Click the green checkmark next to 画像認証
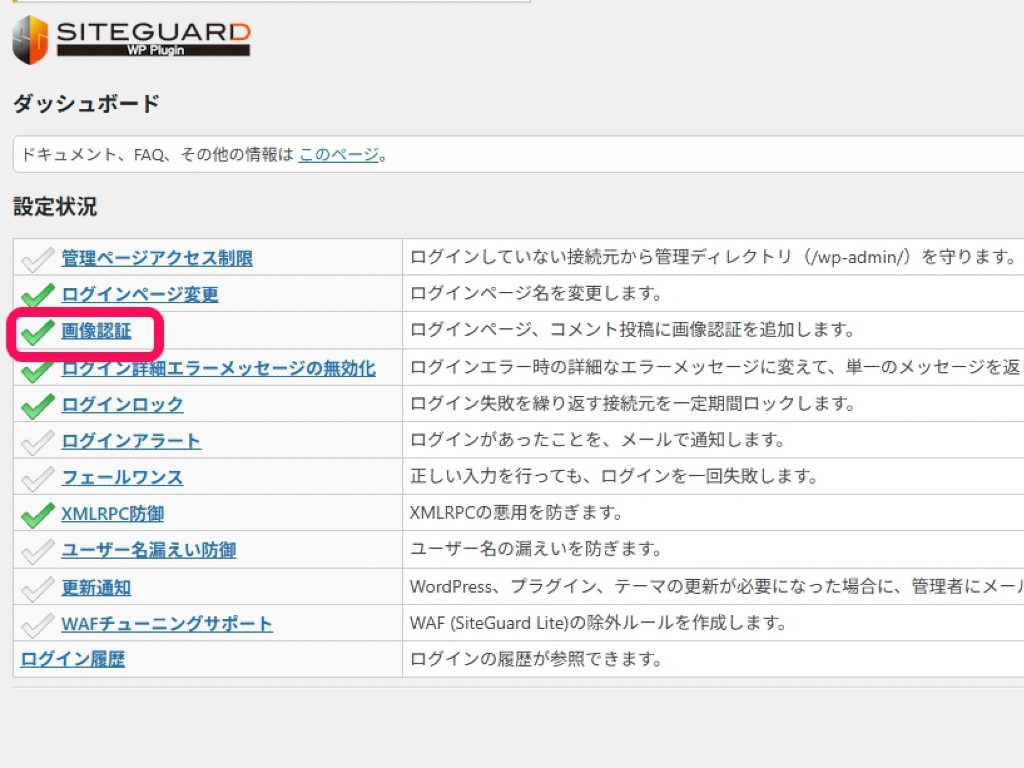 [36, 330]
